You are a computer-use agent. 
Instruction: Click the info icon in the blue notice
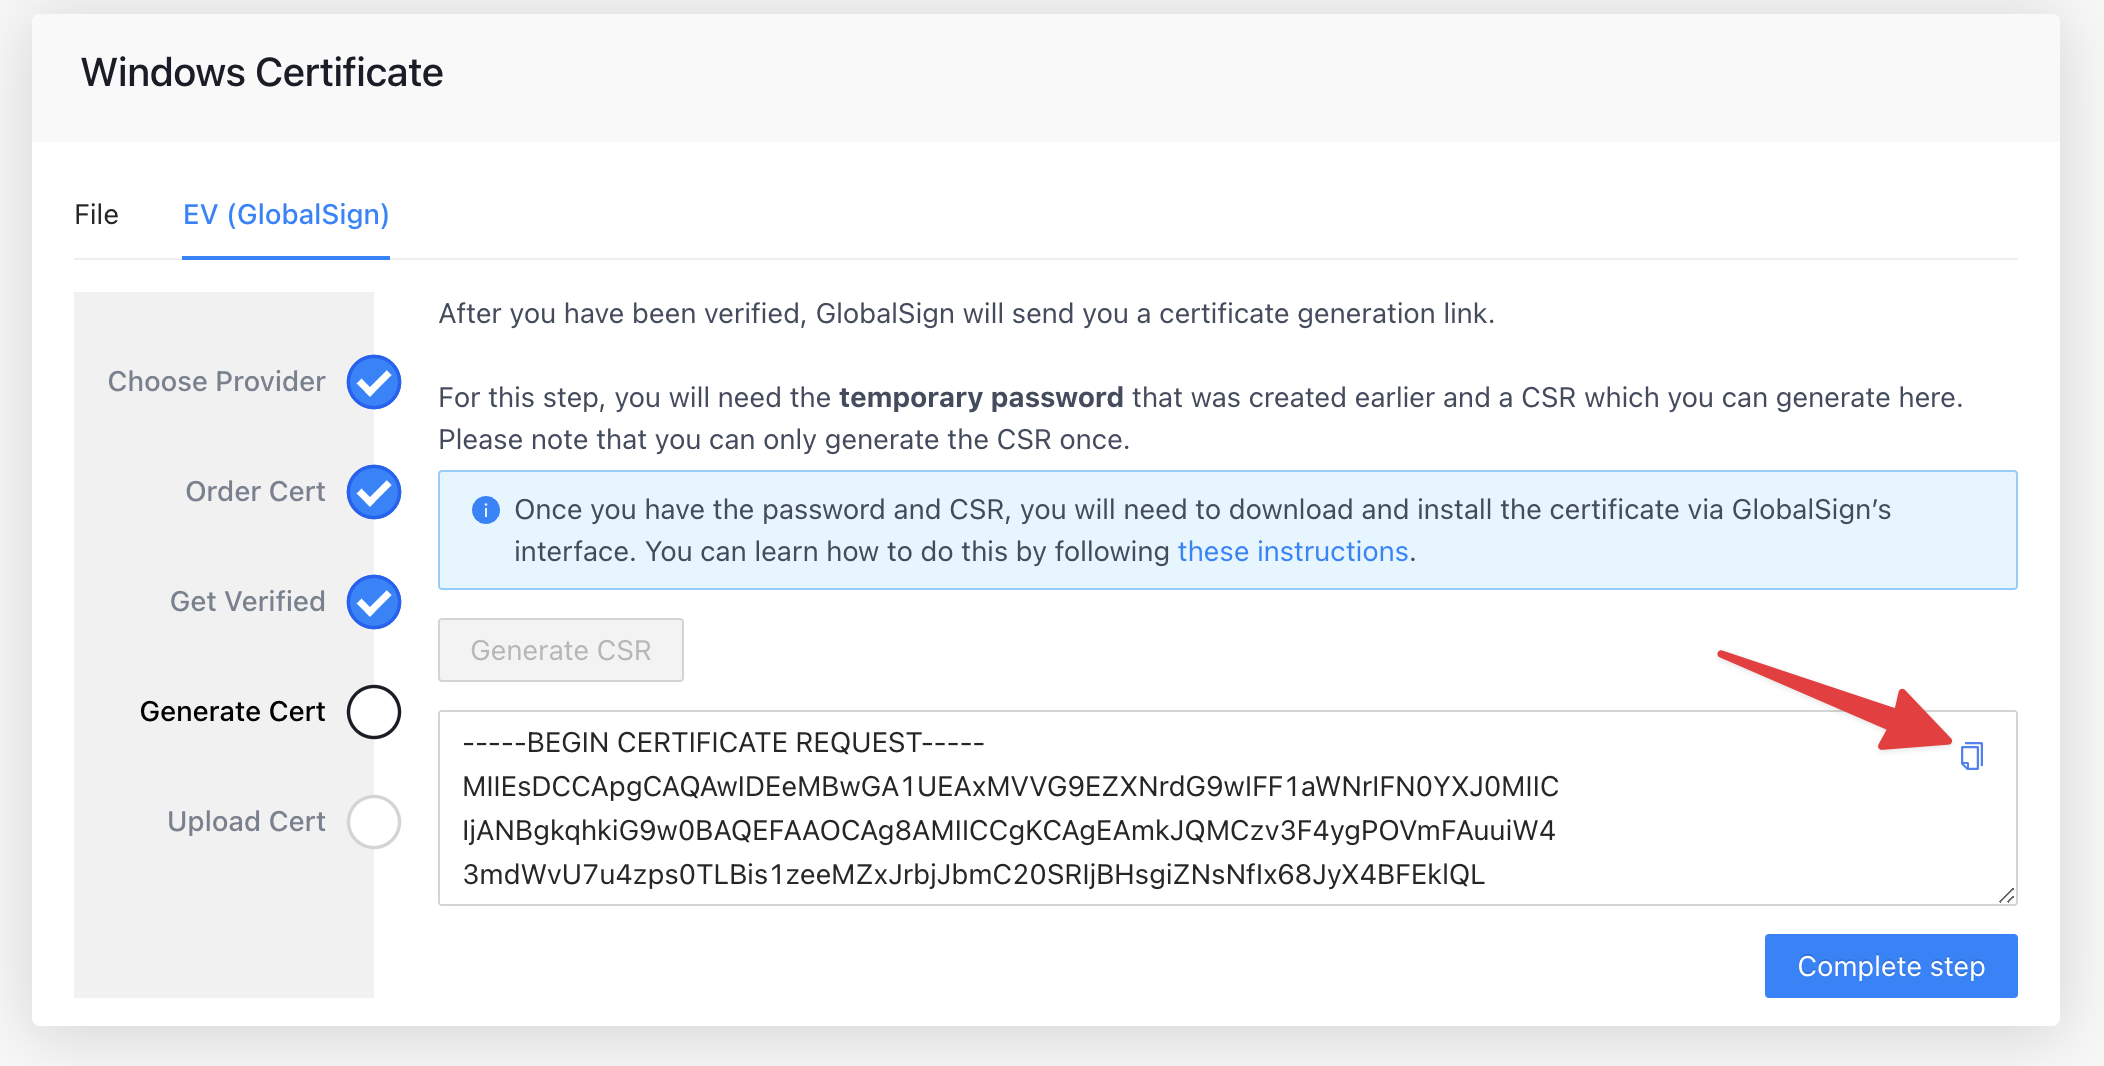click(485, 510)
